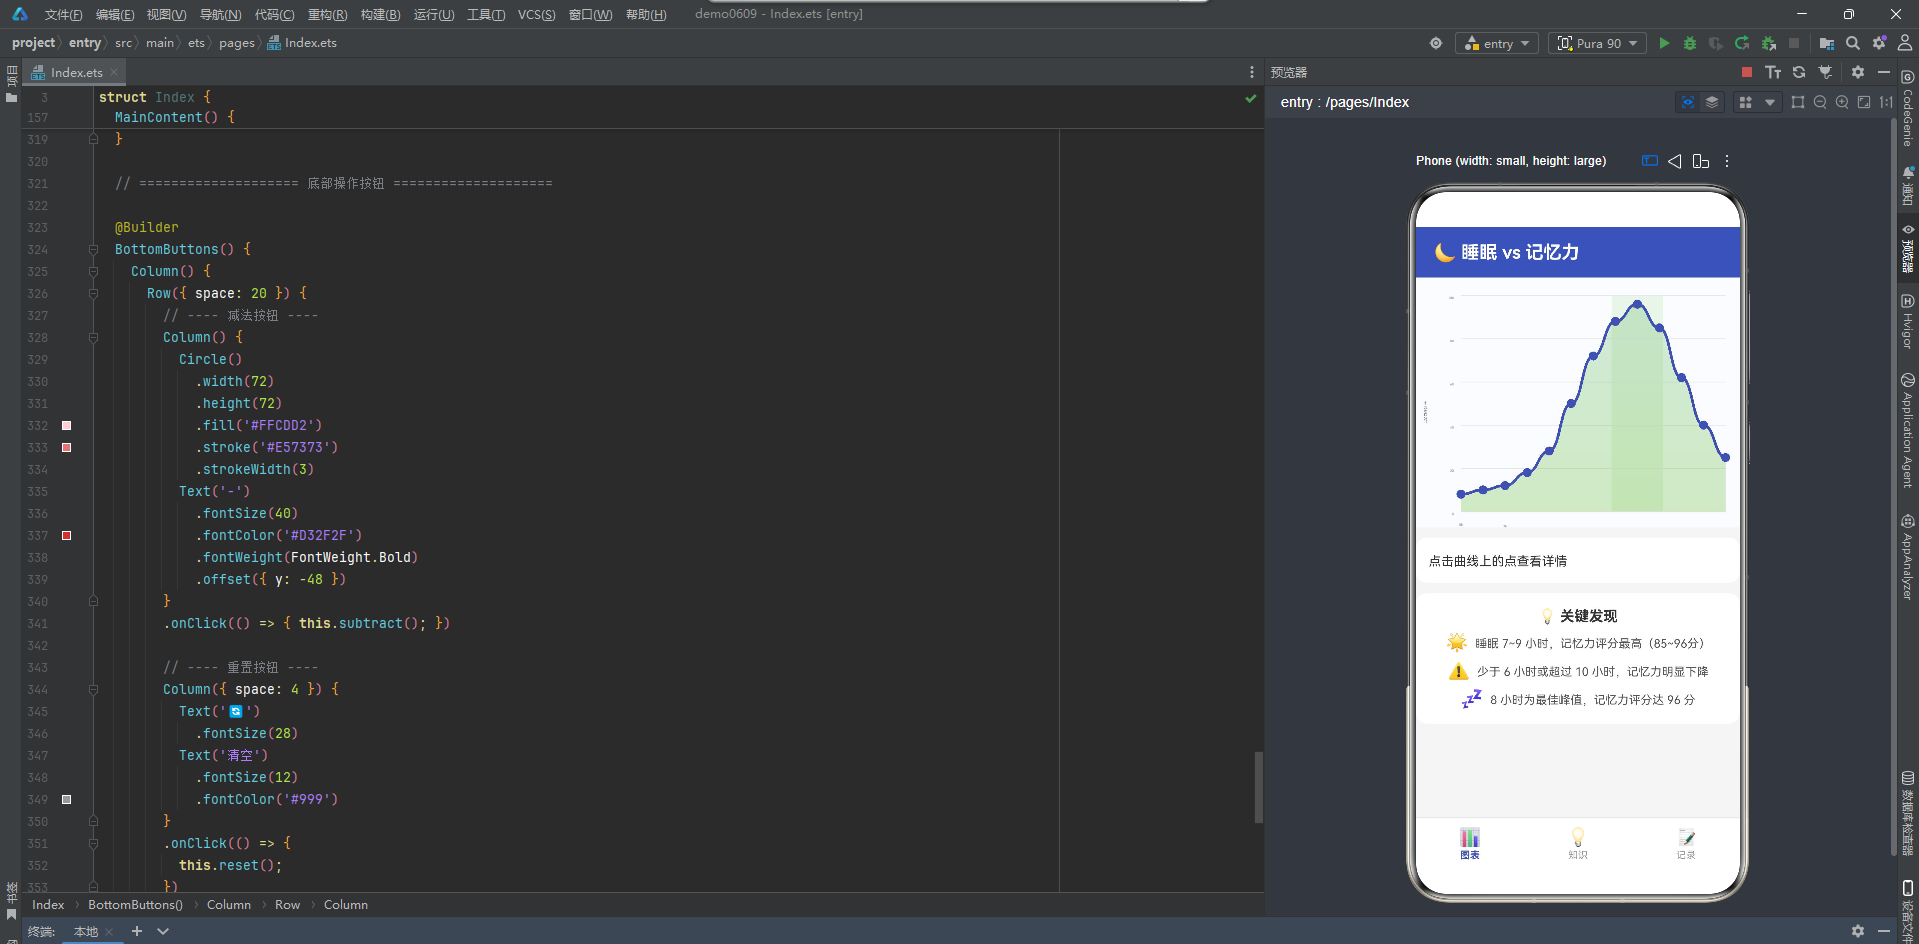Open the 导航(N) menu
This screenshot has width=1919, height=944.
[x=220, y=15]
